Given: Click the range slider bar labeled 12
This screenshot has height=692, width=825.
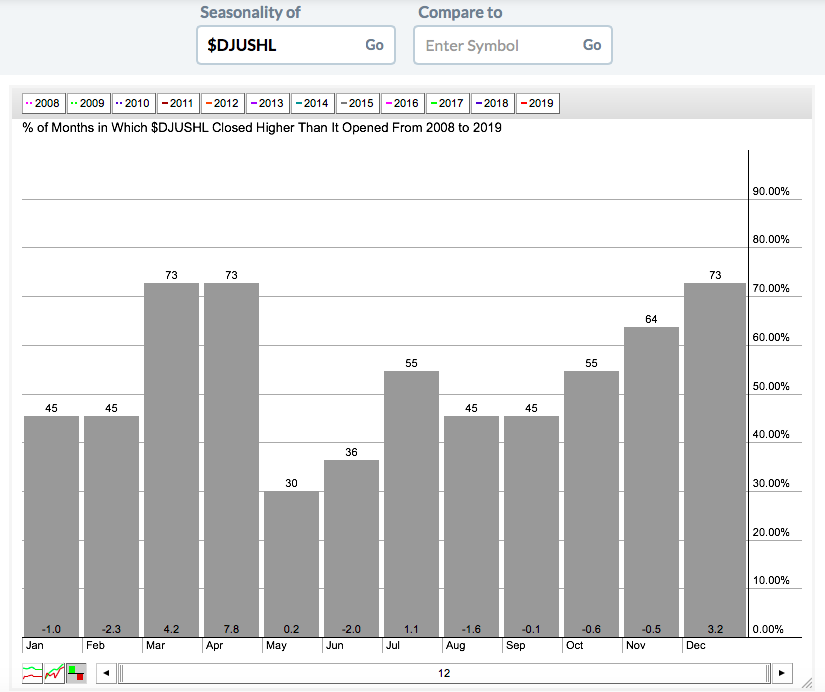Looking at the screenshot, I should click(x=444, y=673).
